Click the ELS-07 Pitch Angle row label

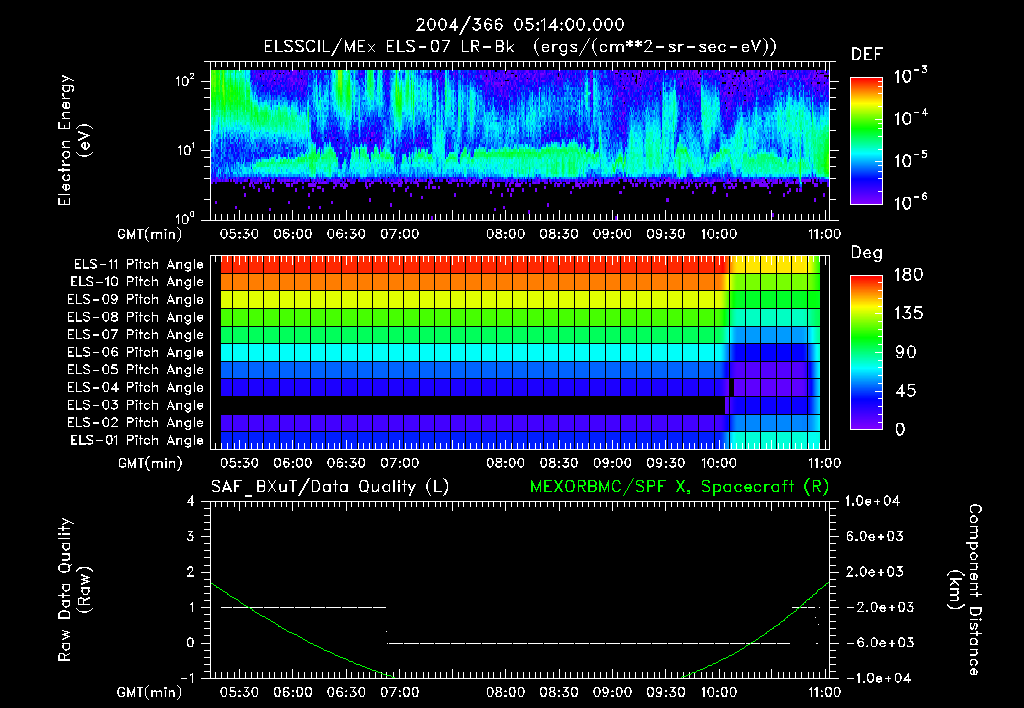(135, 335)
